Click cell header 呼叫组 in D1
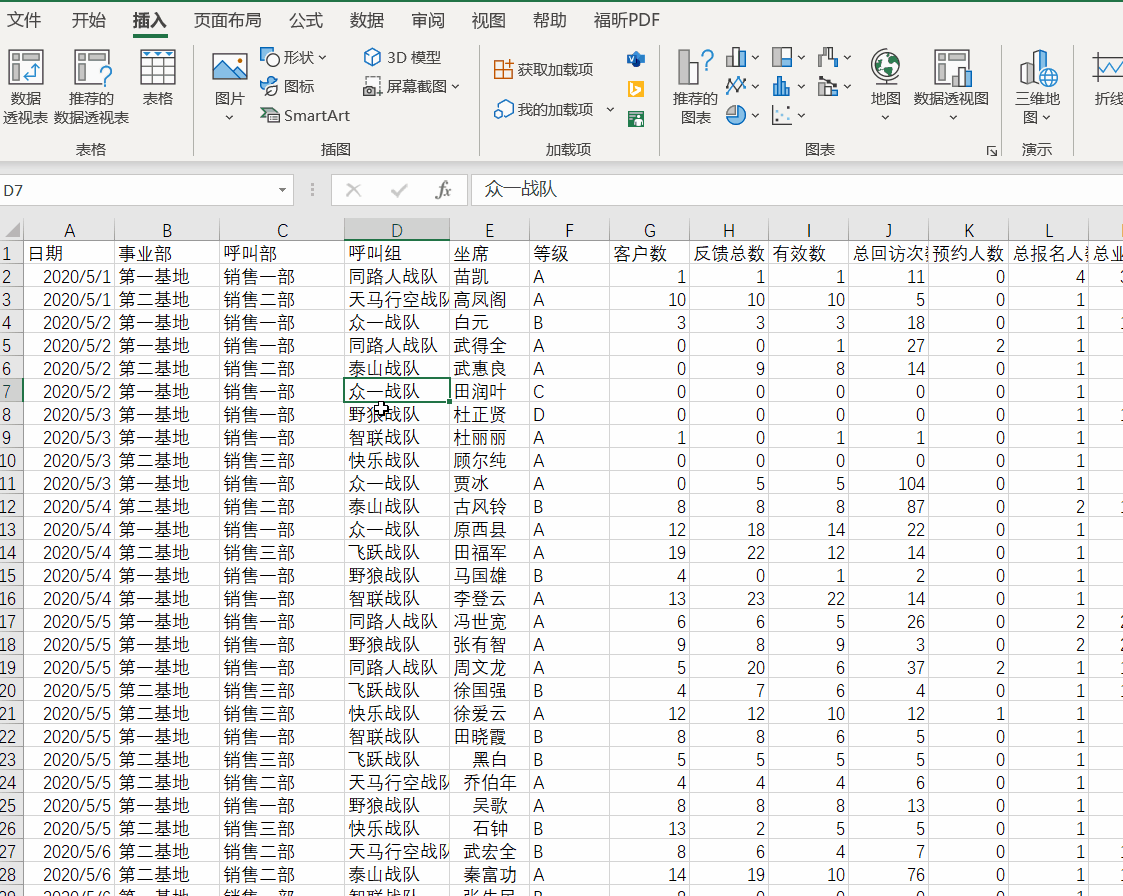1123x896 pixels. [397, 254]
